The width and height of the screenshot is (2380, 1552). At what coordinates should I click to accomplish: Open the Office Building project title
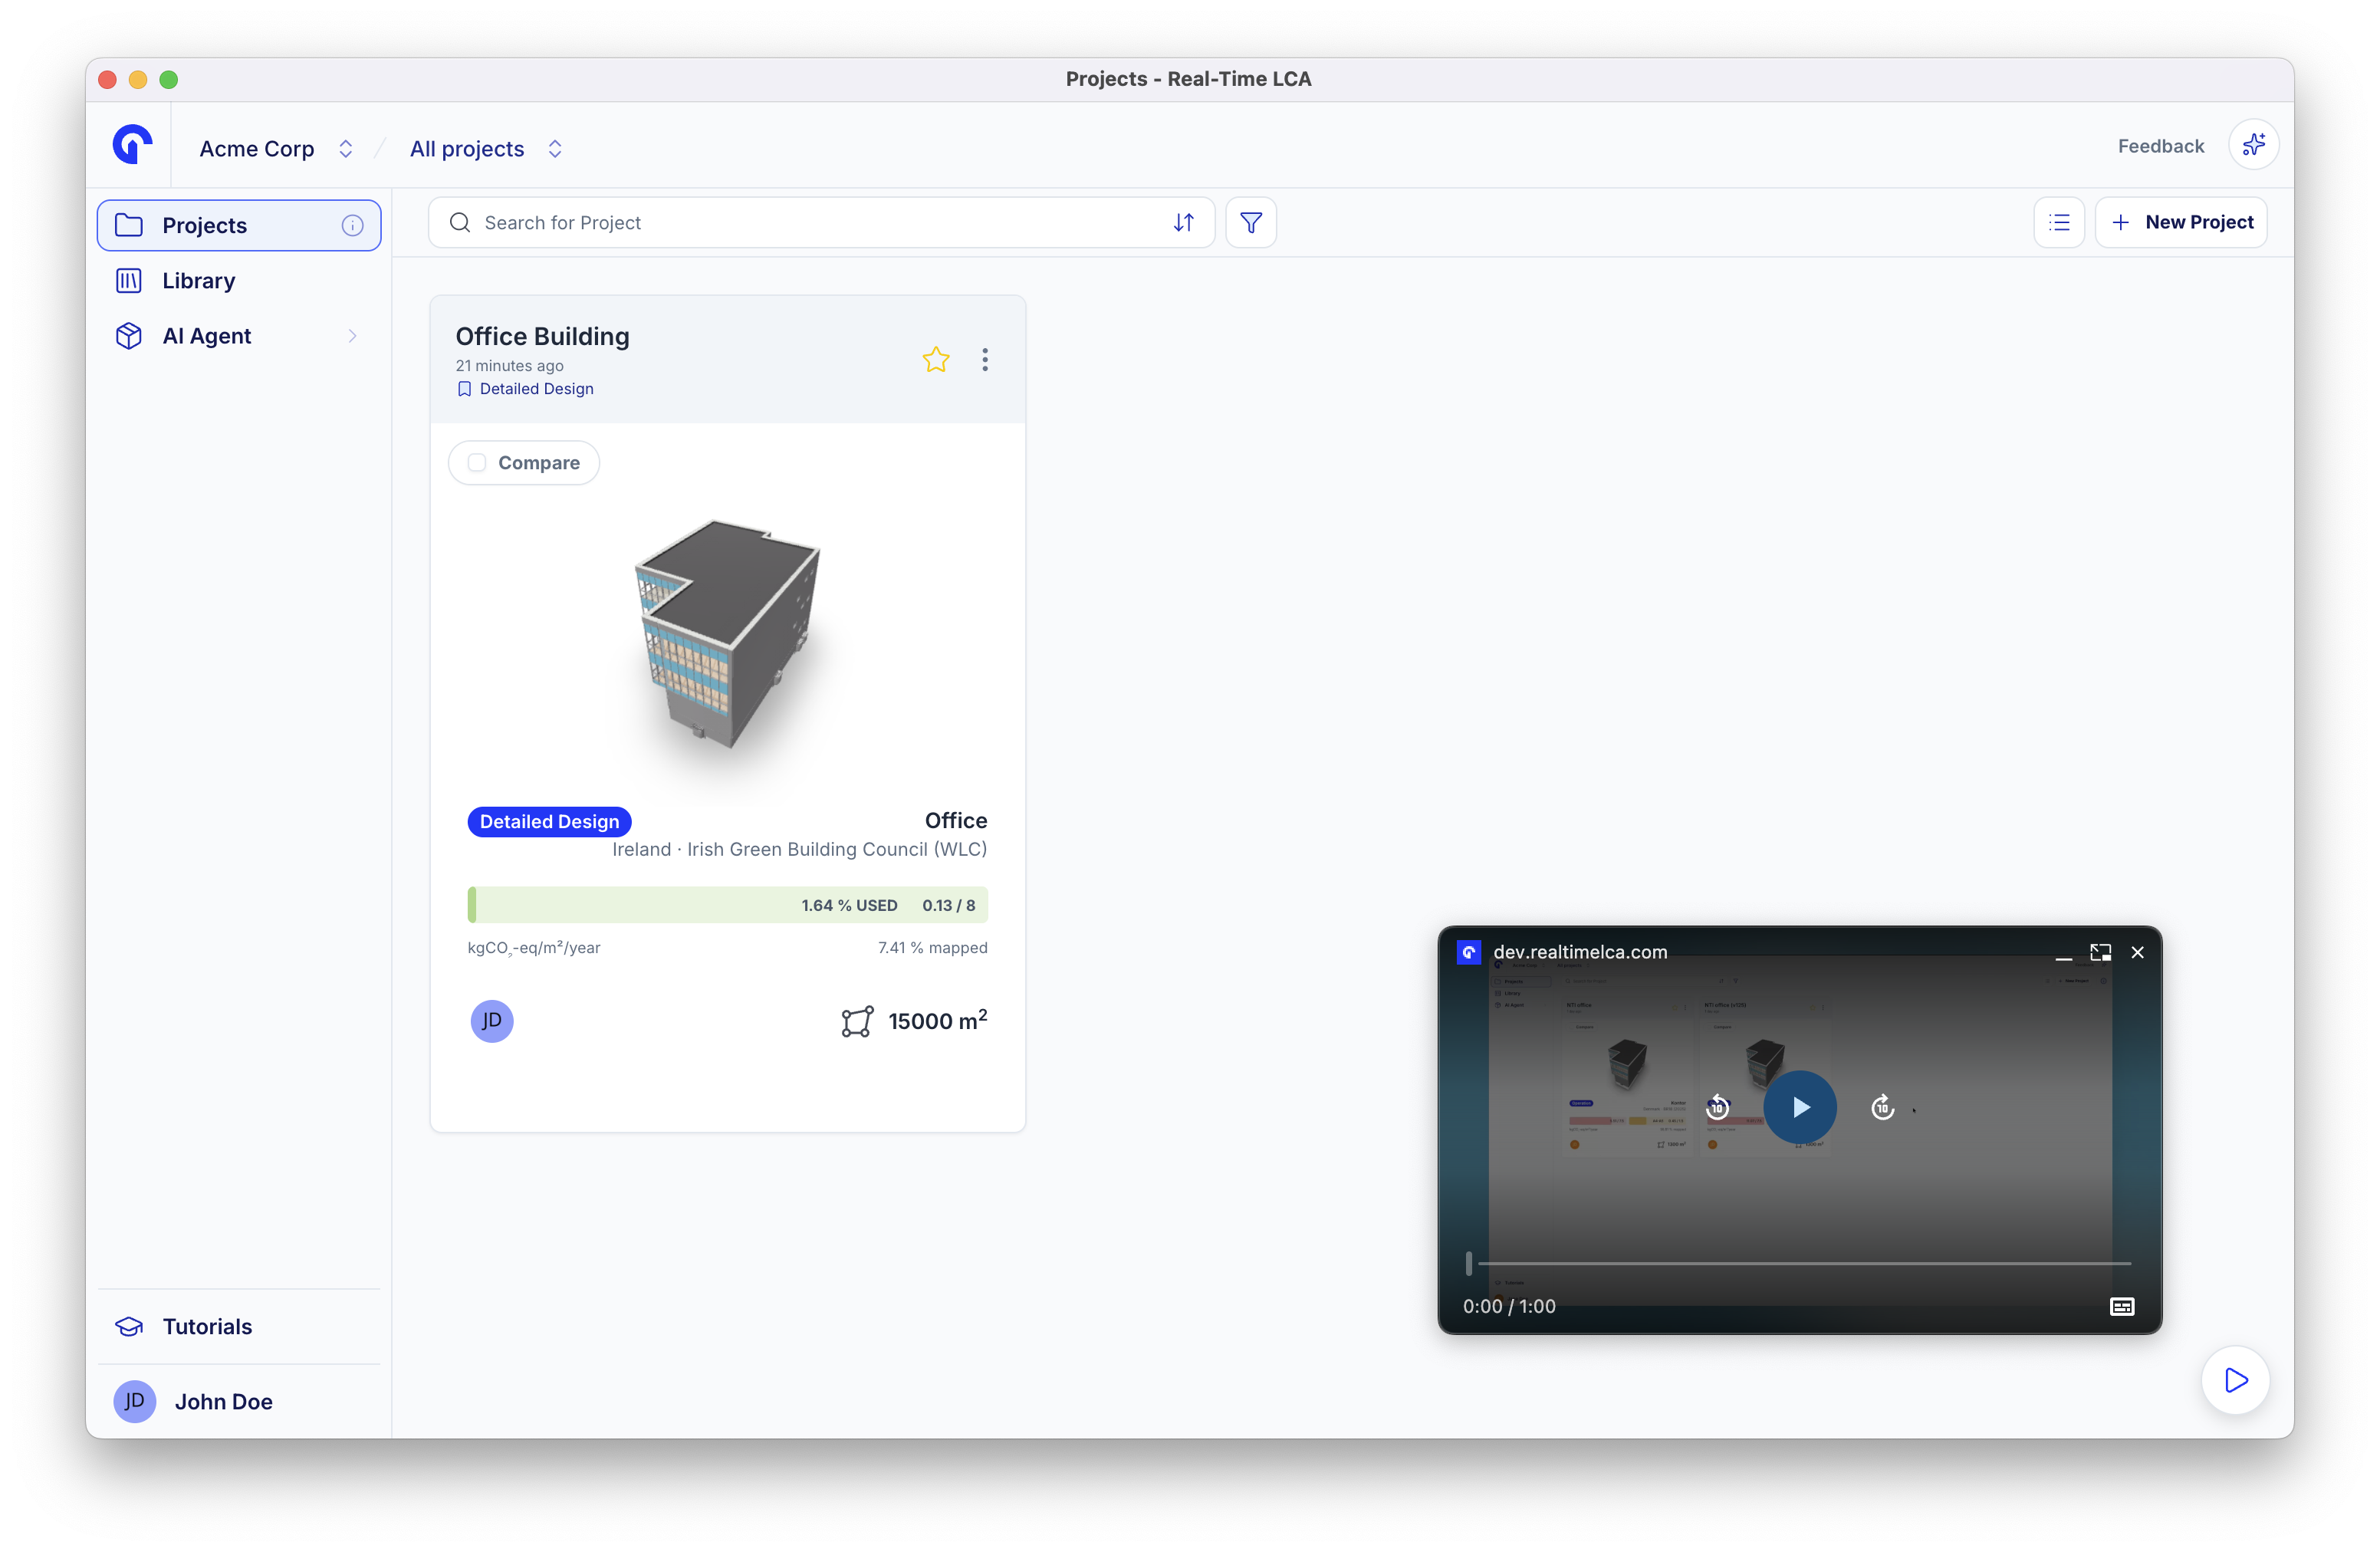(x=543, y=336)
